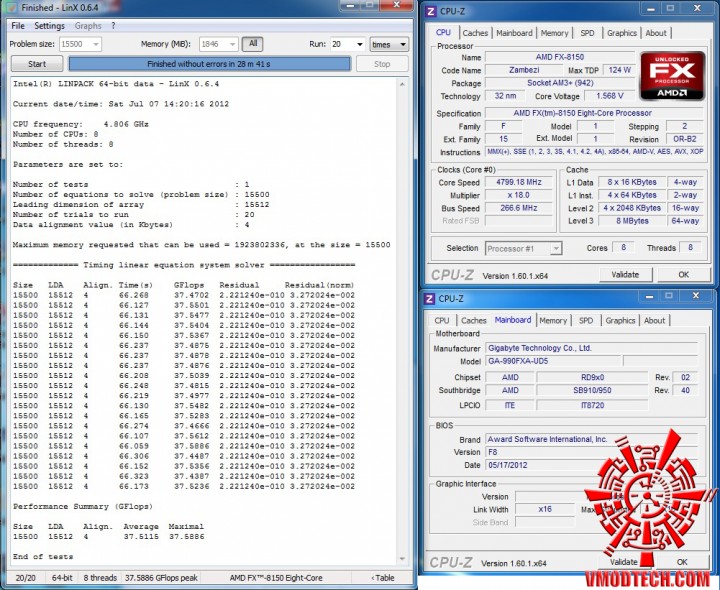Click the BIOS version F8 field
This screenshot has width=720, height=590.
(x=592, y=452)
